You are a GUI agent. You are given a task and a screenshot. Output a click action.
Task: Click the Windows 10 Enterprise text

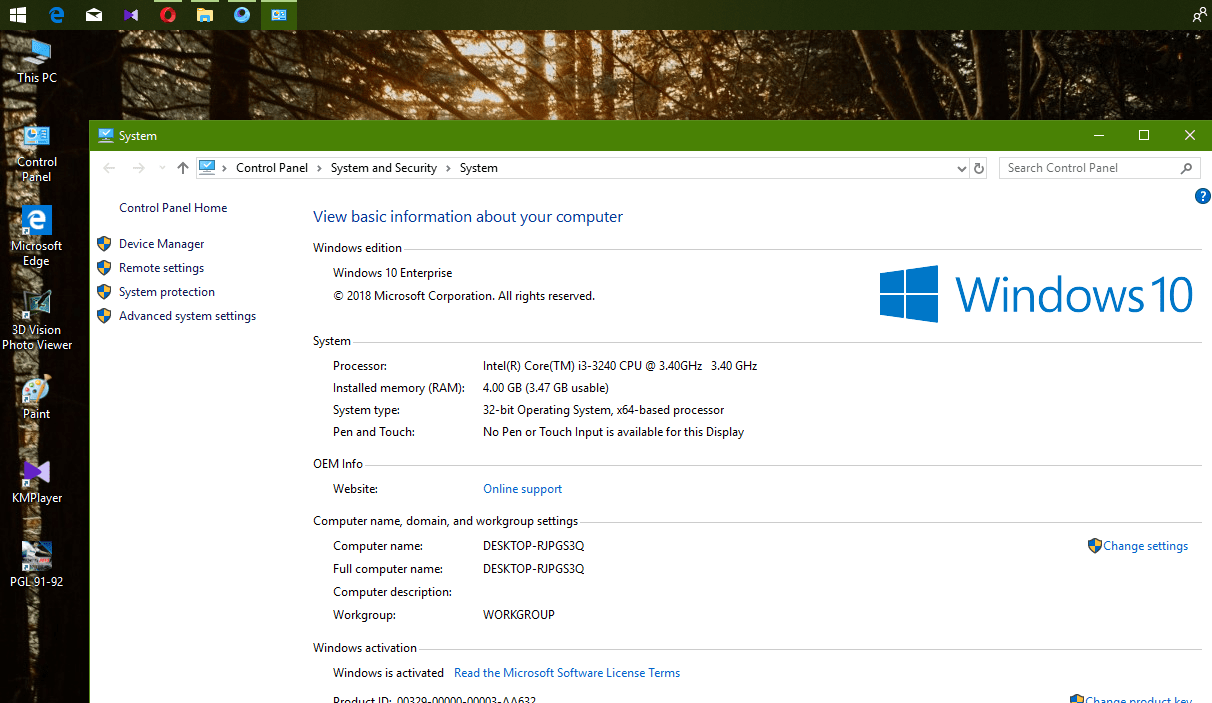(392, 273)
